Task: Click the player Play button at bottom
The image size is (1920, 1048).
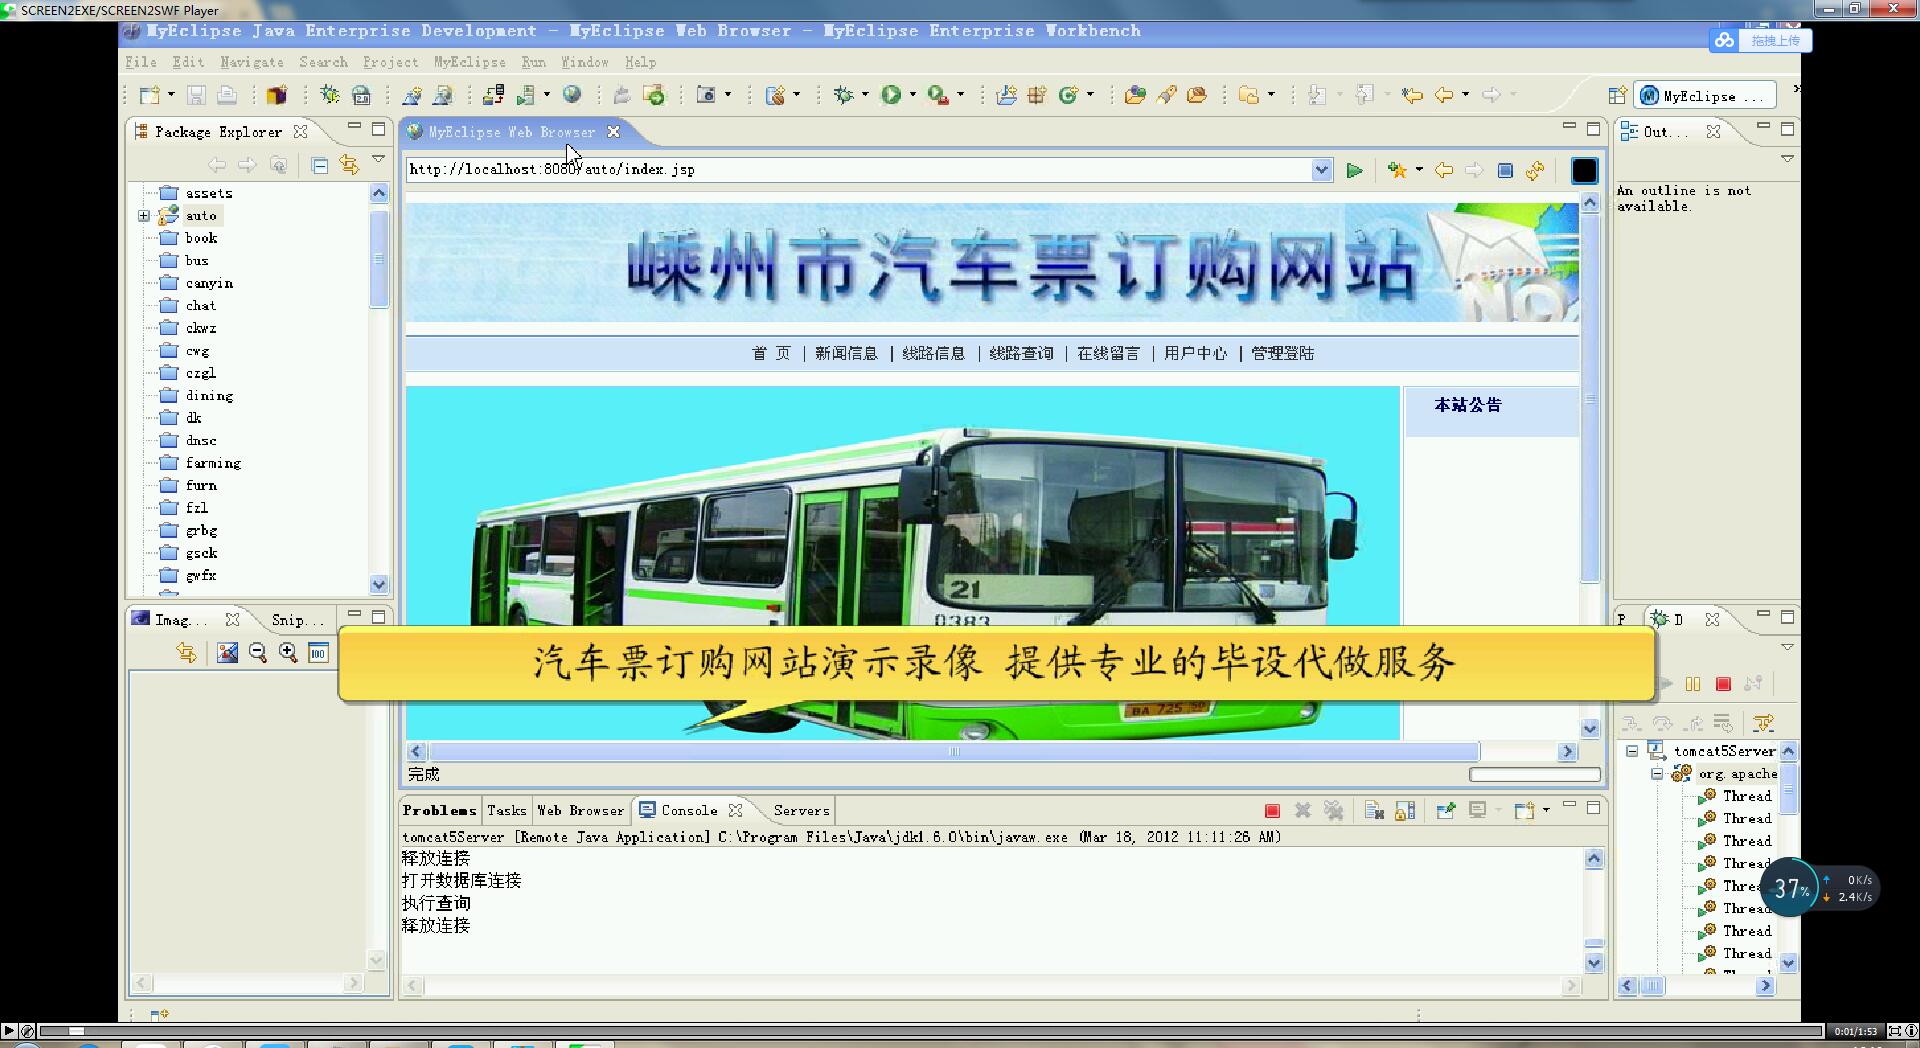Action: [9, 1031]
